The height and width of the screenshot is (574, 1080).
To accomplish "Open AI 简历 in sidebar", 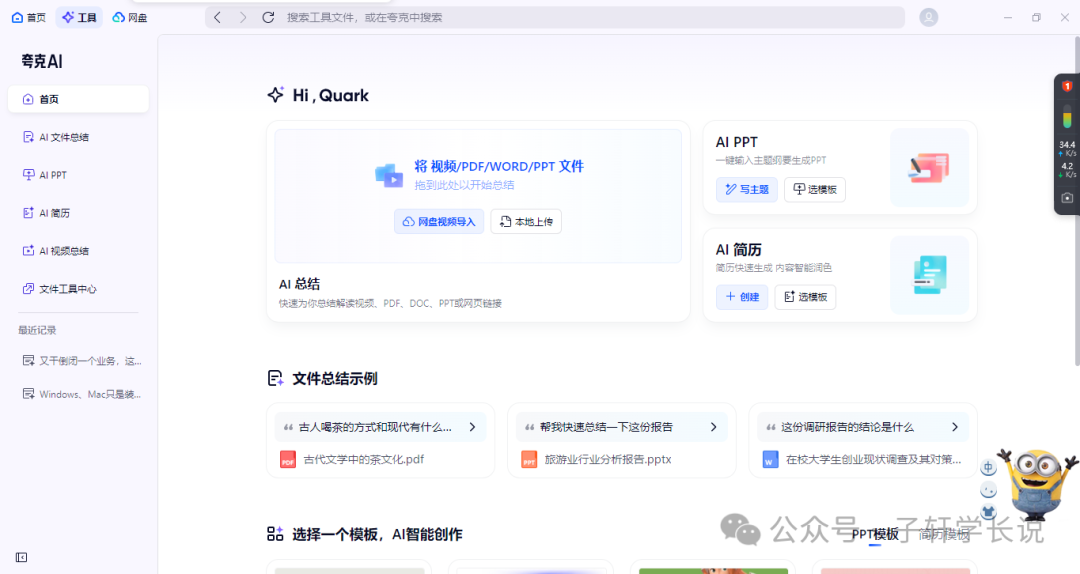I will (79, 213).
